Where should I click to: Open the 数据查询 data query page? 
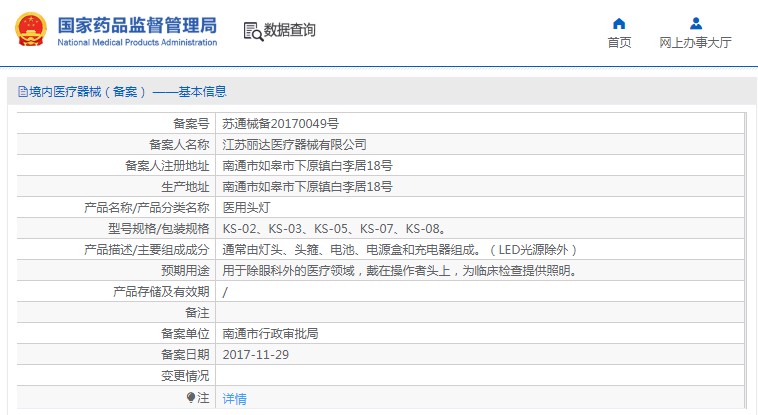pyautogui.click(x=290, y=31)
